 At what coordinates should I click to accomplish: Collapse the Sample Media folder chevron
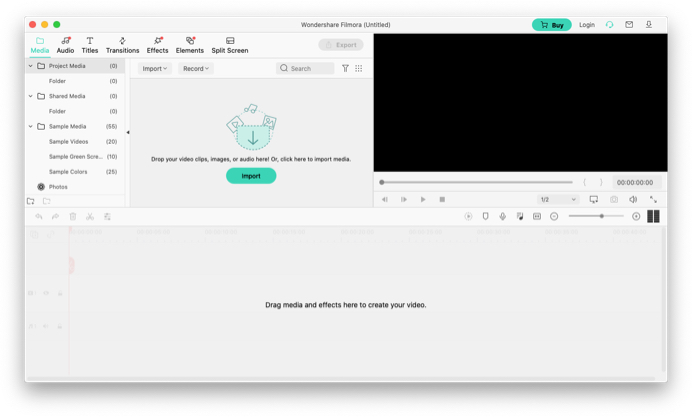click(30, 126)
